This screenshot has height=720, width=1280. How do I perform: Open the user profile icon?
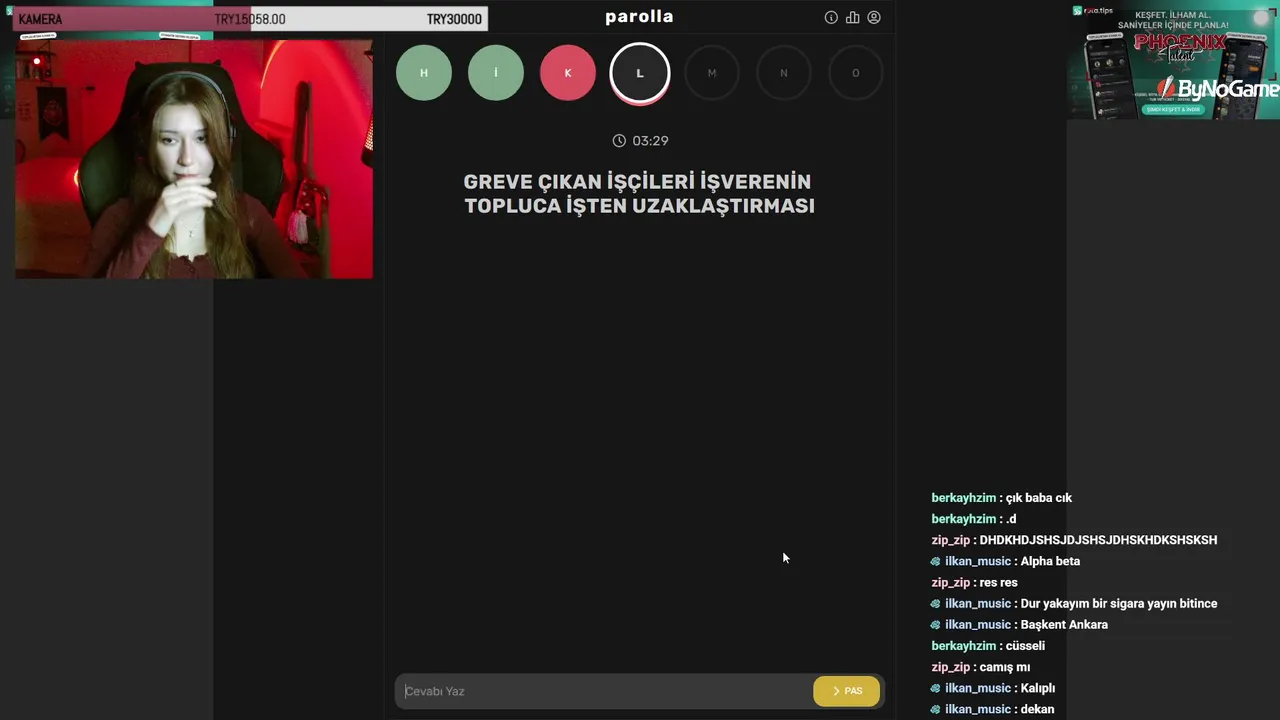(874, 17)
